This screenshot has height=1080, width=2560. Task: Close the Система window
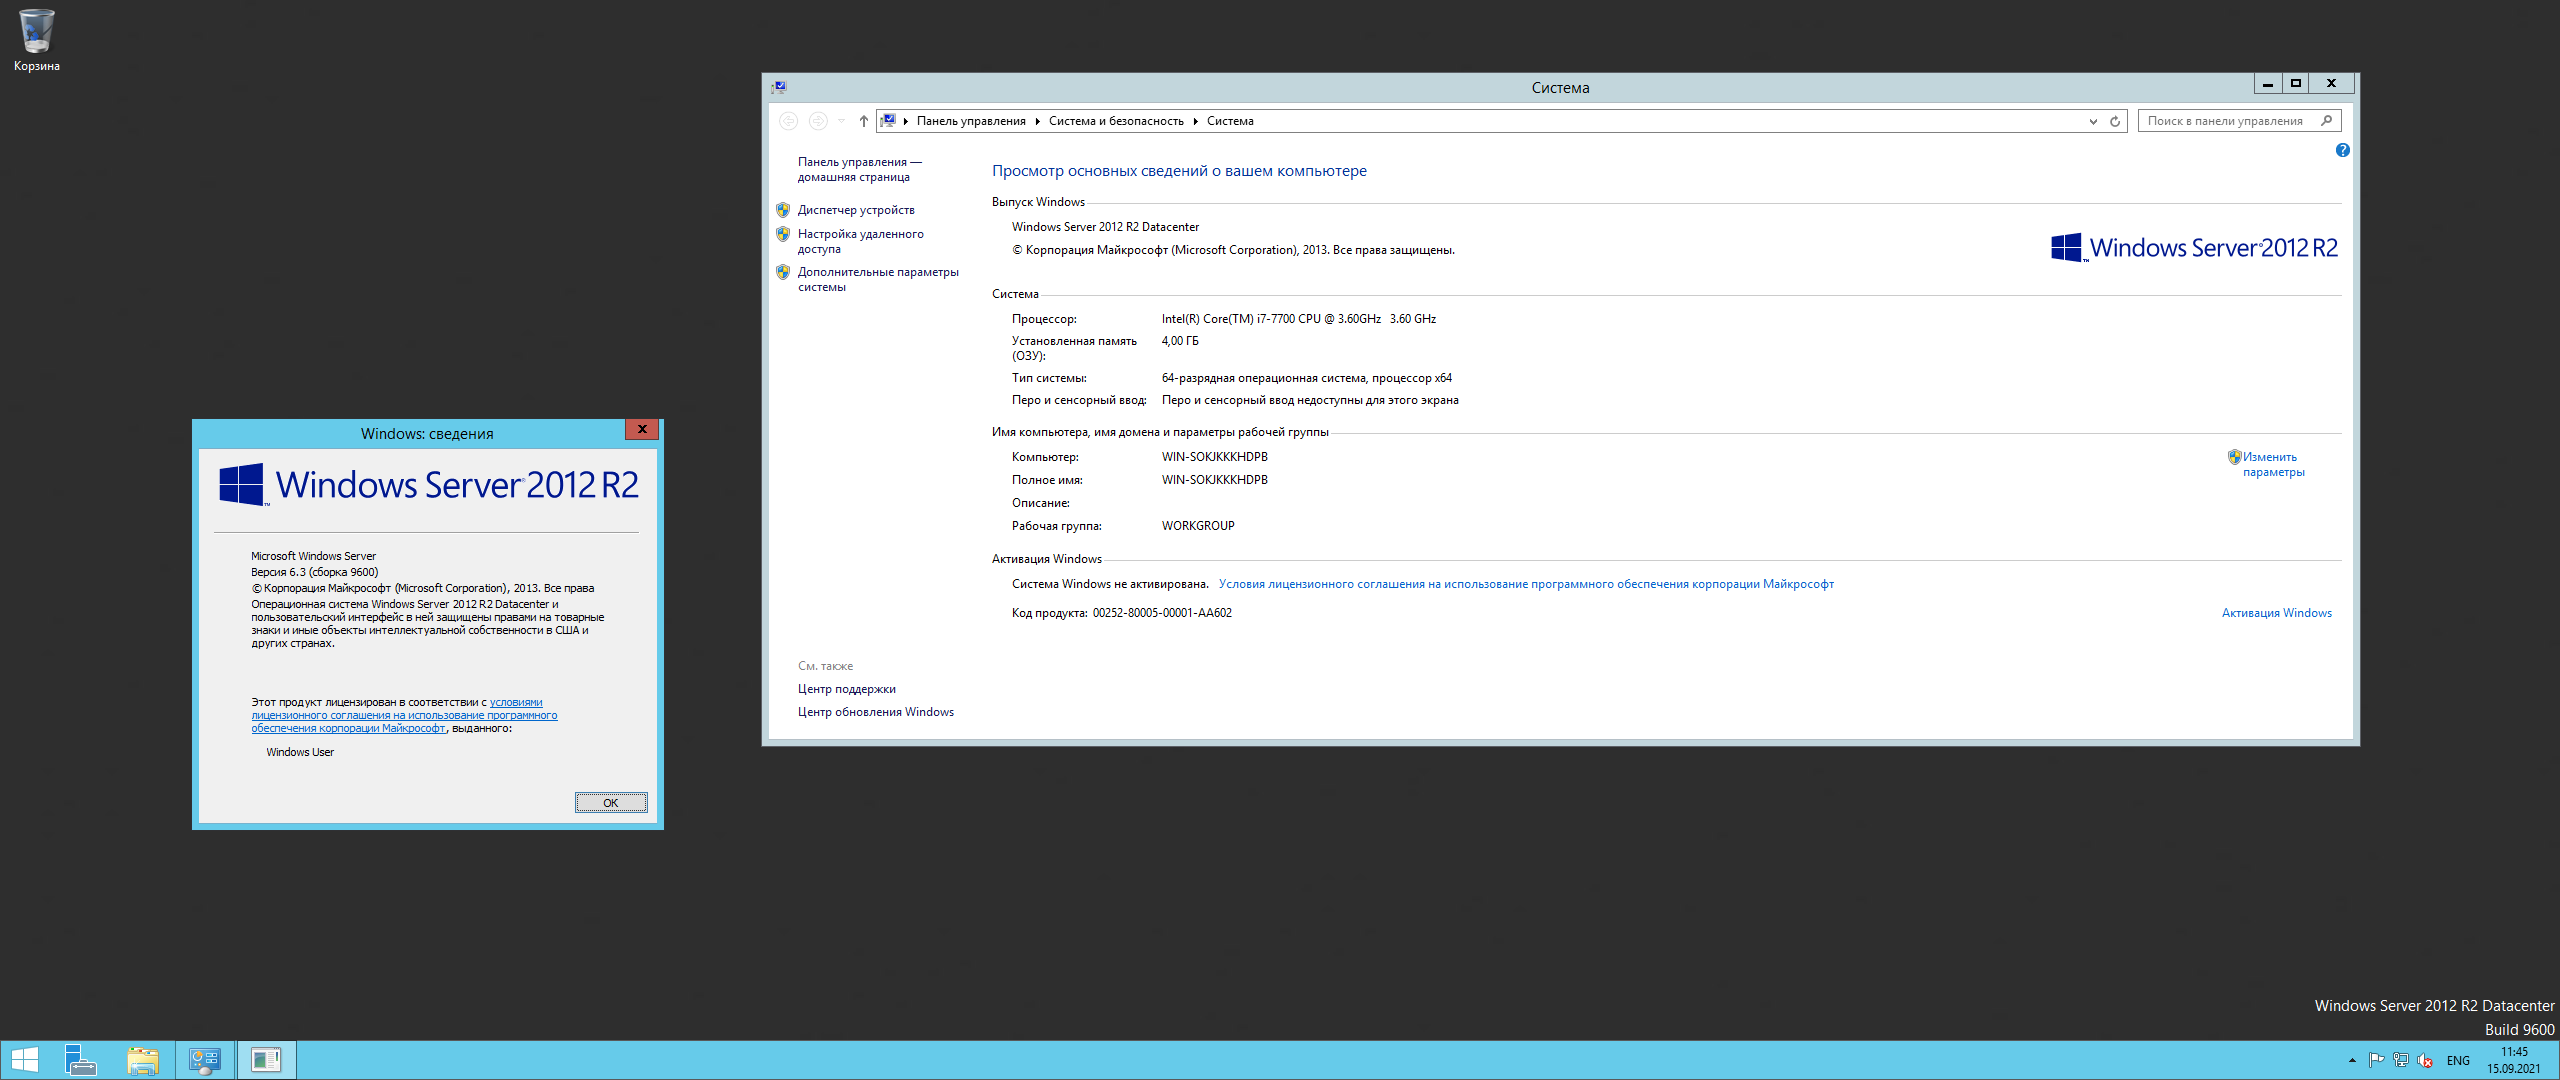point(2332,84)
